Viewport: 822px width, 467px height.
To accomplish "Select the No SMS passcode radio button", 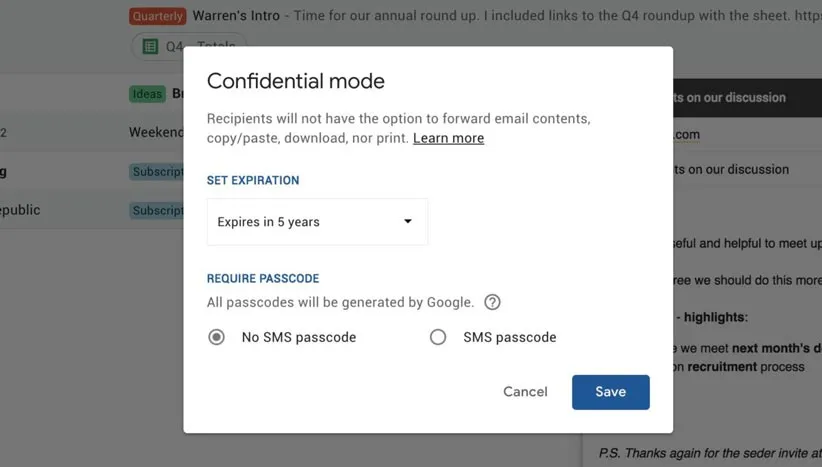I will pyautogui.click(x=216, y=337).
